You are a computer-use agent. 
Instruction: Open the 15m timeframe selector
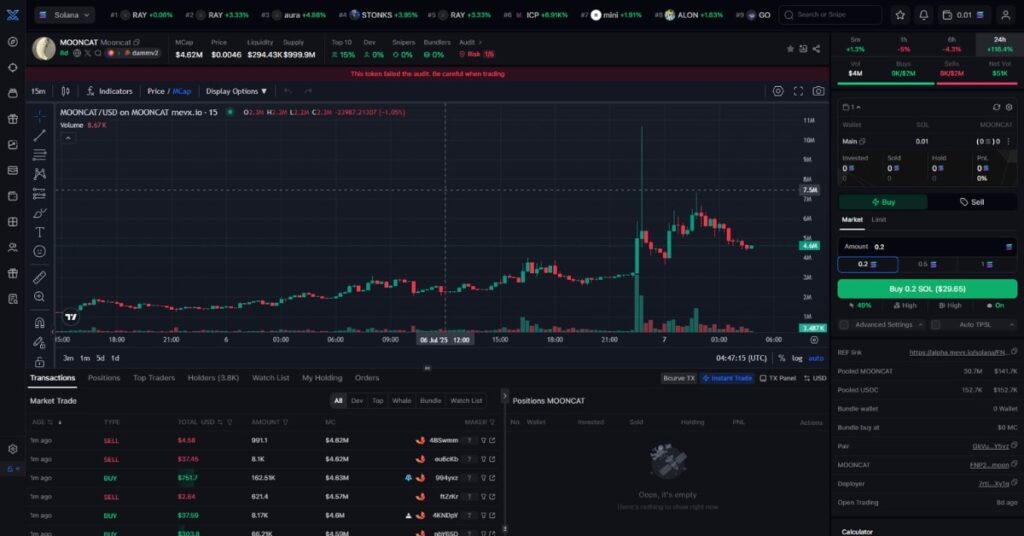(39, 91)
